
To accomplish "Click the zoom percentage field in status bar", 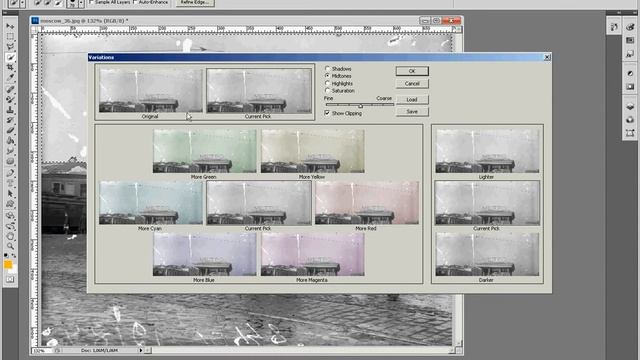I will point(42,350).
